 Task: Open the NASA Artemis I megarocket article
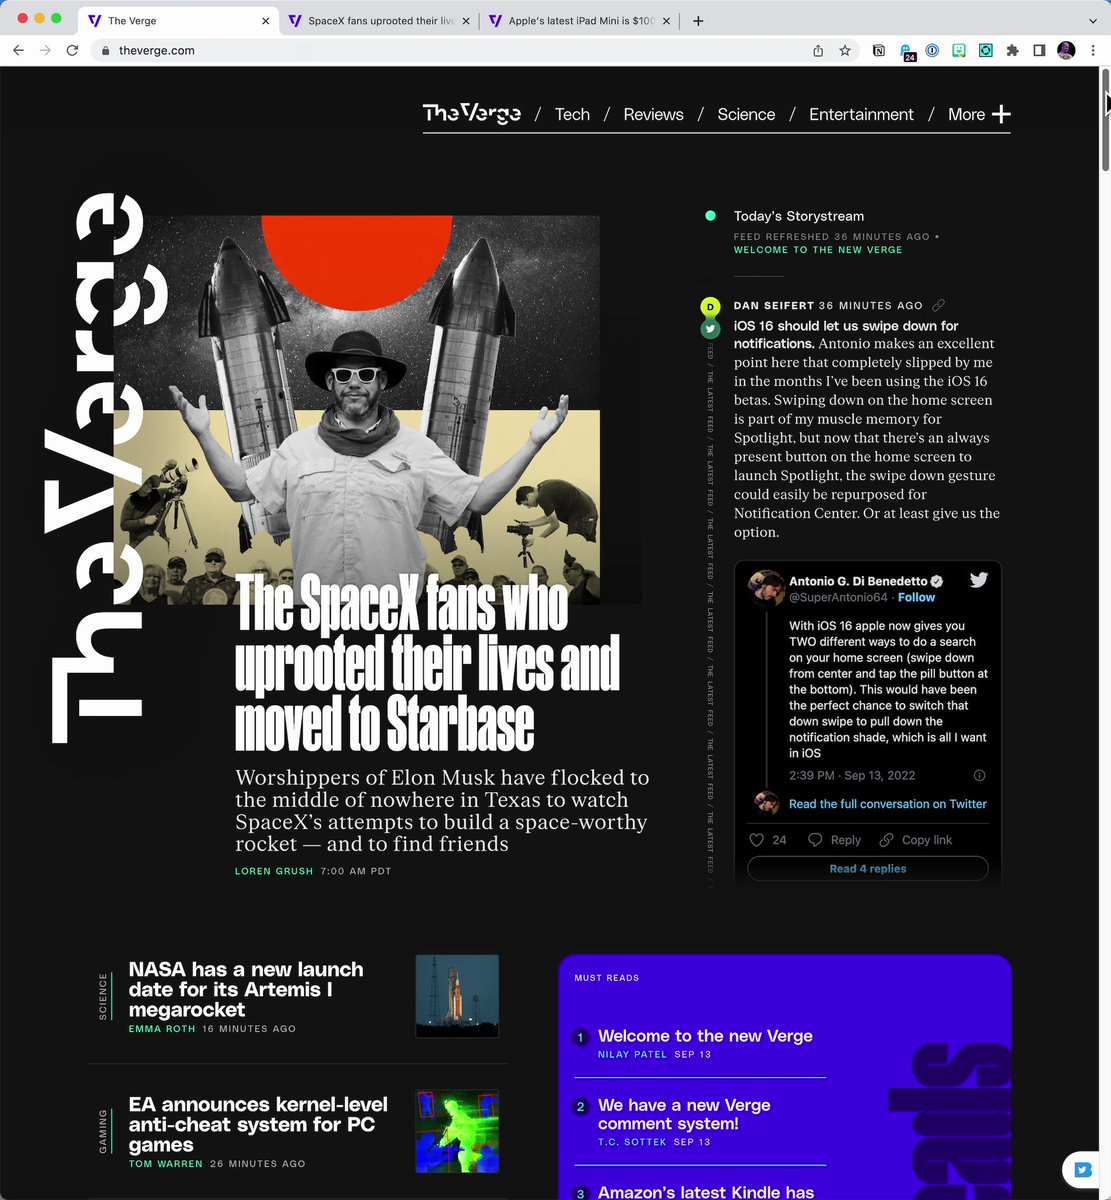pos(246,989)
